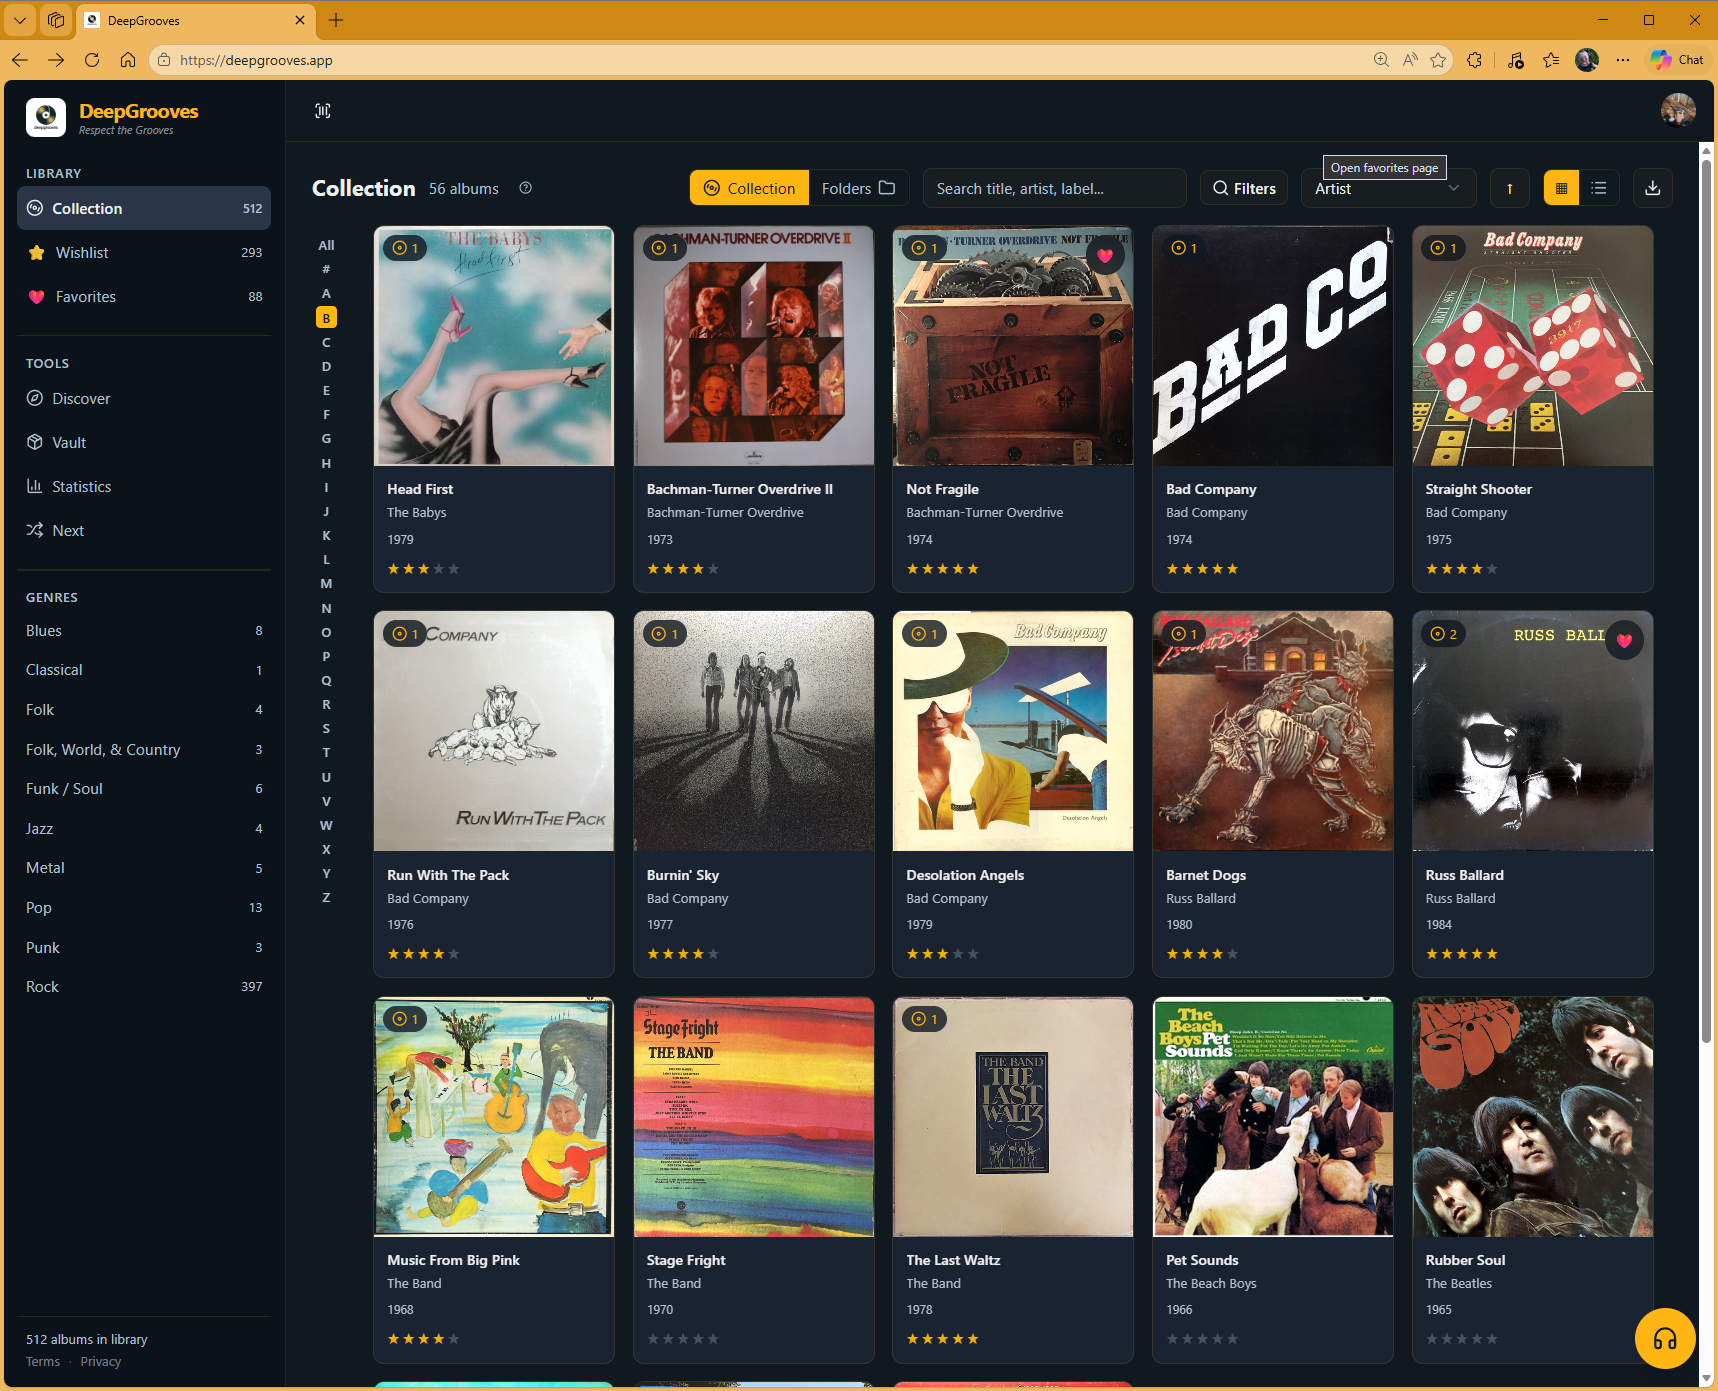Viewport: 1718px width, 1391px height.
Task: Jump to # in alphabet index
Action: tap(326, 269)
